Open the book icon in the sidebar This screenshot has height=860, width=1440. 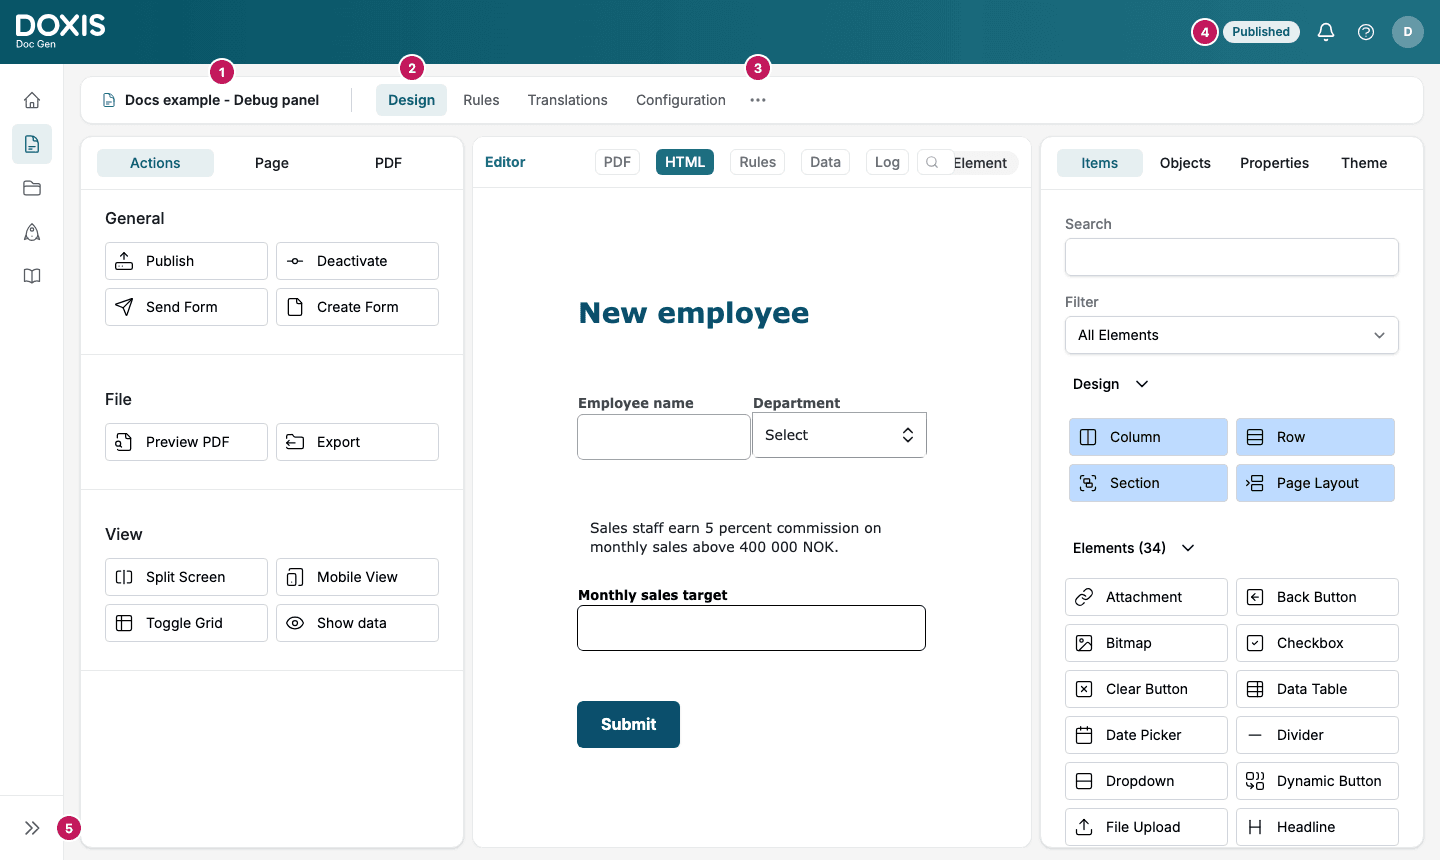[32, 276]
